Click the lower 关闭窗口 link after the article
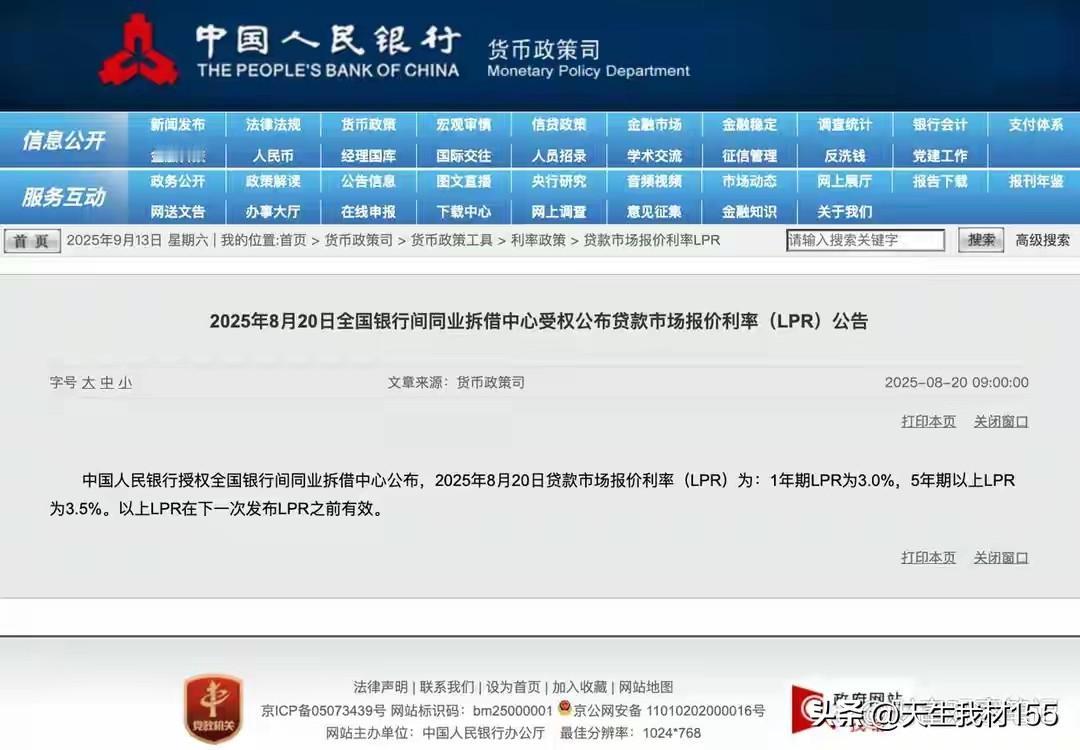The width and height of the screenshot is (1080, 750). tap(1001, 558)
